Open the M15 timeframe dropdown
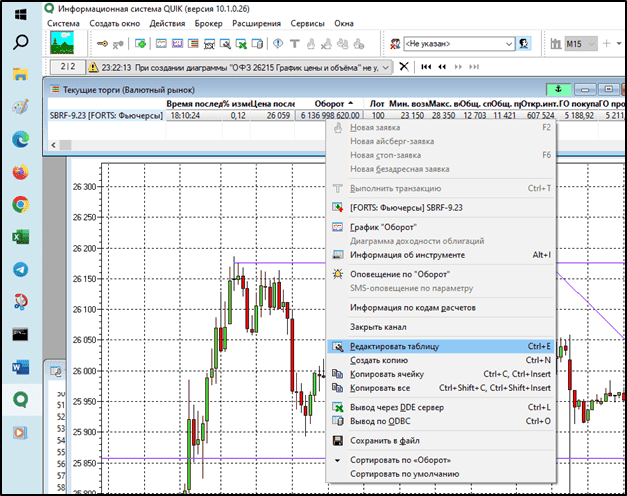This screenshot has width=627, height=496. 592,44
